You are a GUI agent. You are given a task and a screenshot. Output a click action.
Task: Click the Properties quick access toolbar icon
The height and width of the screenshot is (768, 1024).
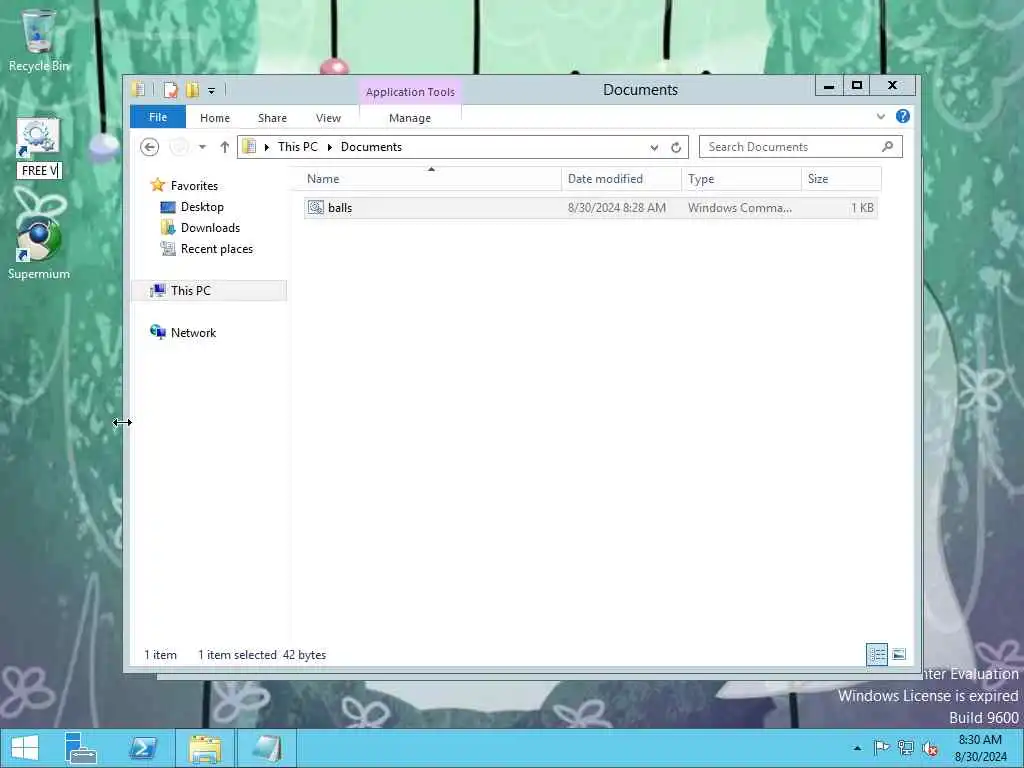pos(170,89)
